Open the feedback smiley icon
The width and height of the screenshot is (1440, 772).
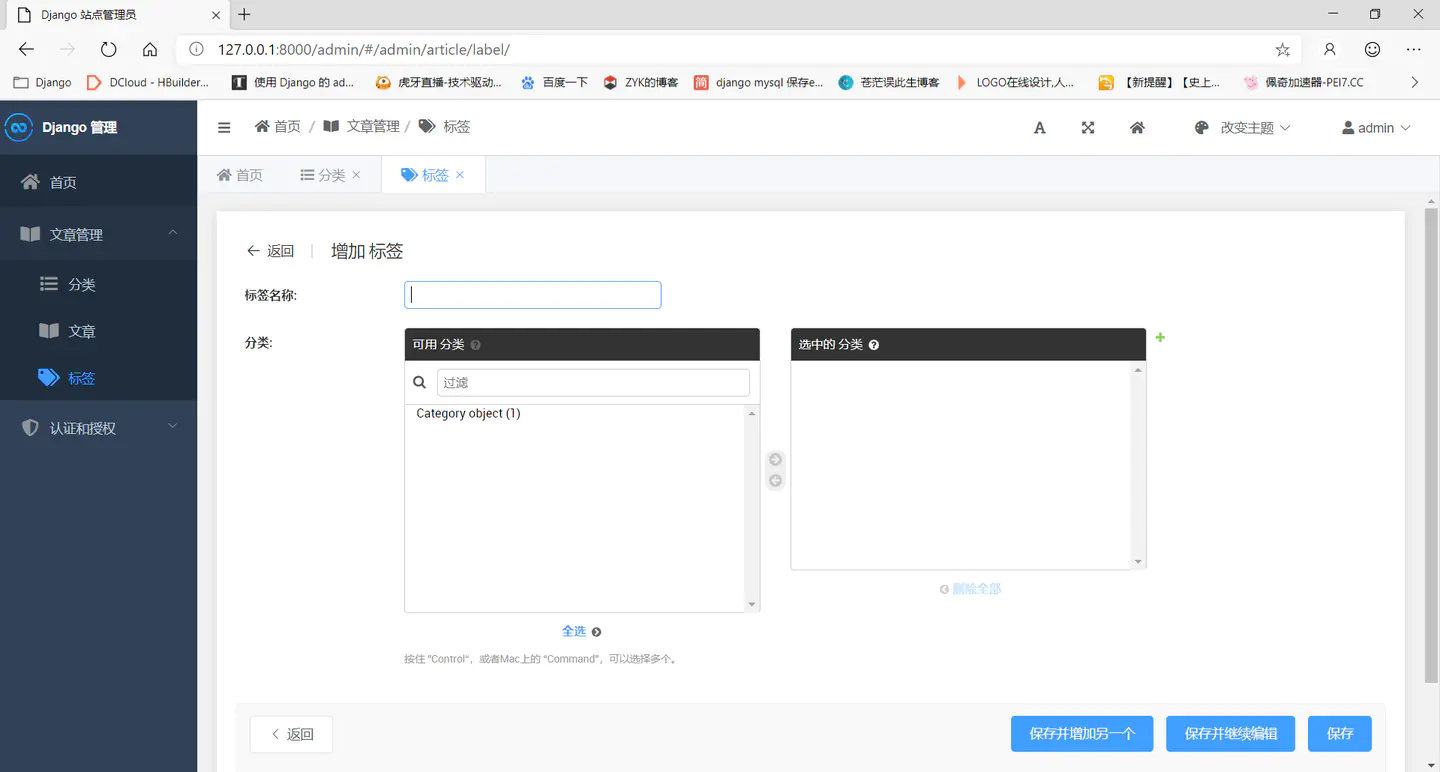click(1373, 49)
